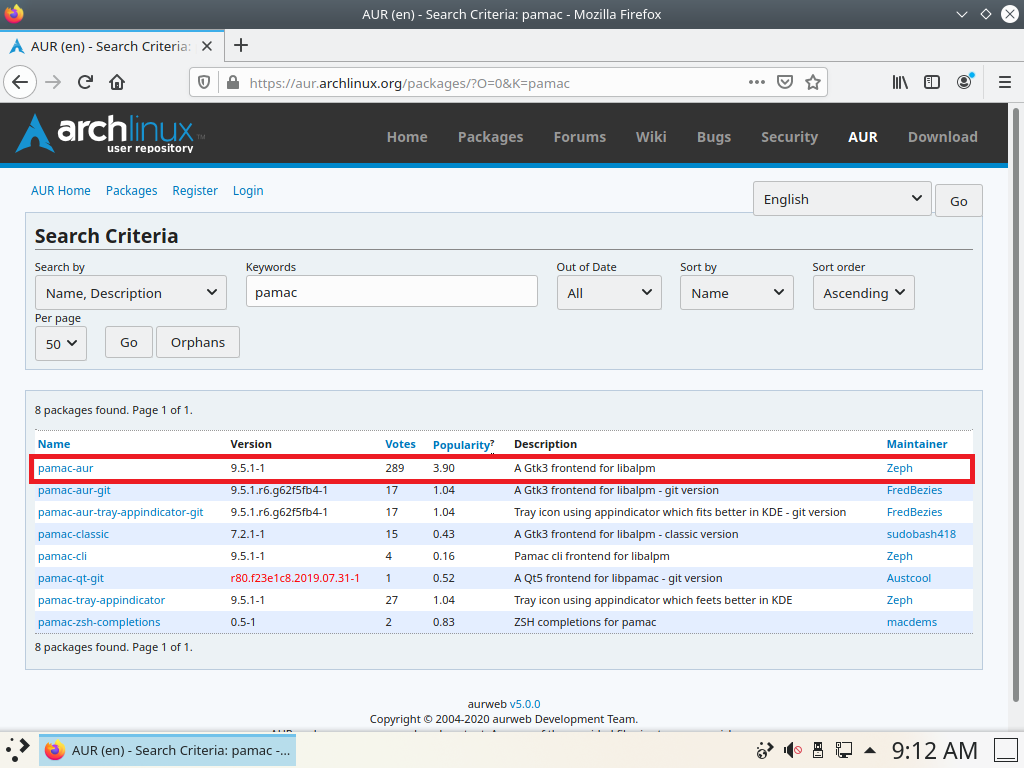Open the Firefox account icon

point(964,82)
